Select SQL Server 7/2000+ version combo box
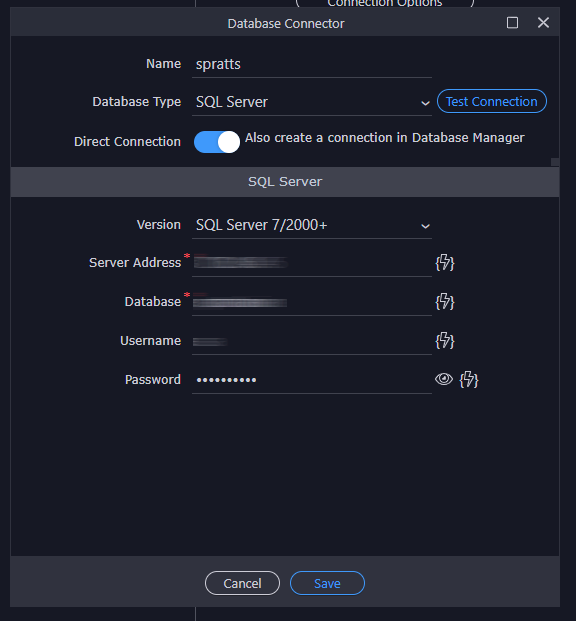Viewport: 576px width, 621px height. coord(312,225)
